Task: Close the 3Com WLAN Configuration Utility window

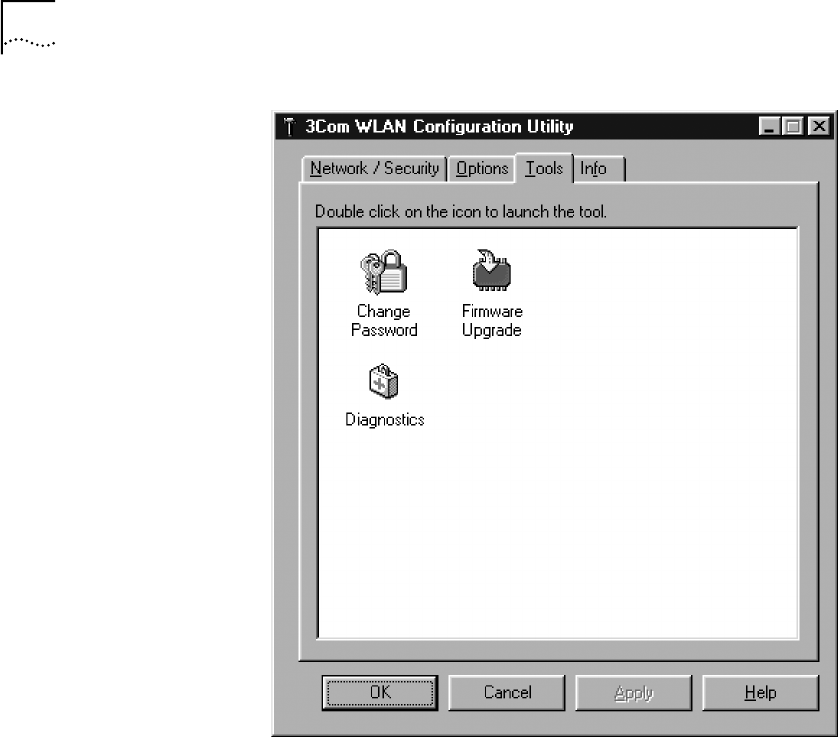Action: coord(819,127)
